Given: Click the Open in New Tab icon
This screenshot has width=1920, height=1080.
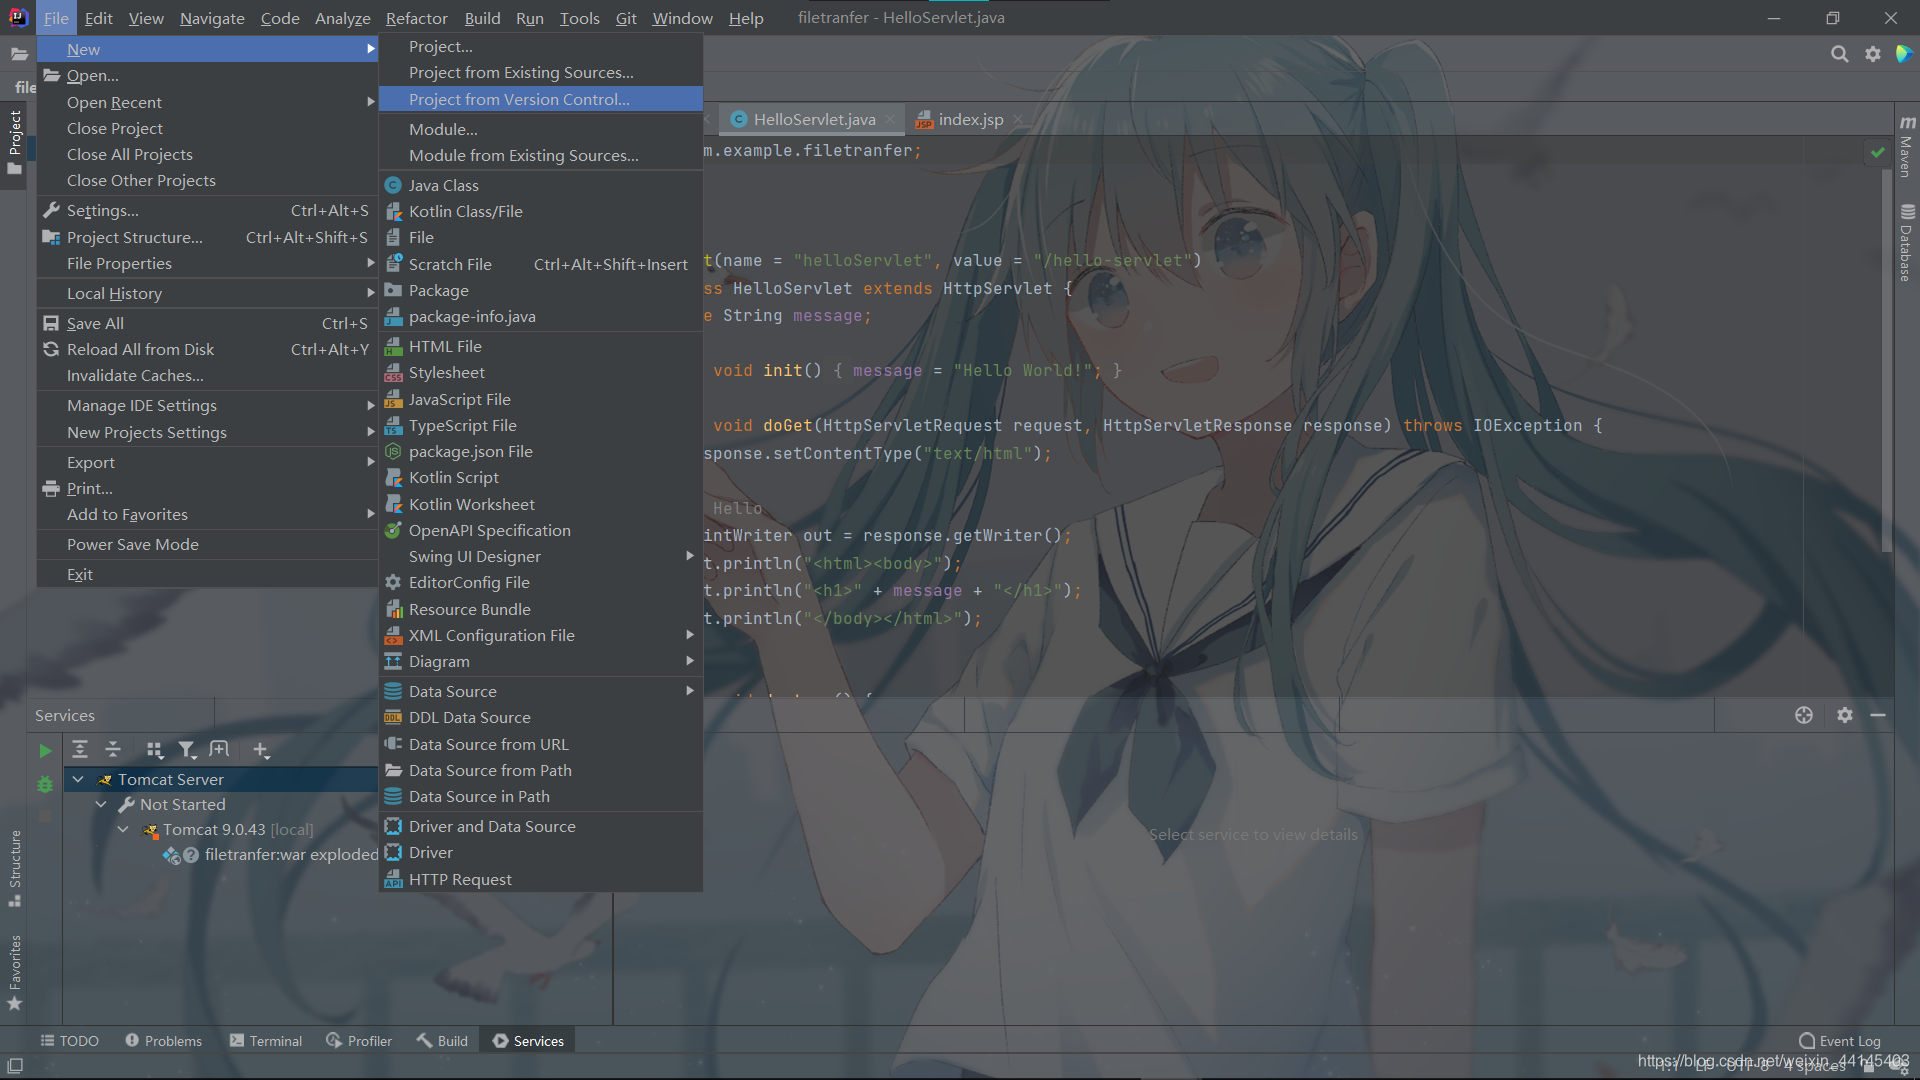Looking at the screenshot, I should click(219, 750).
